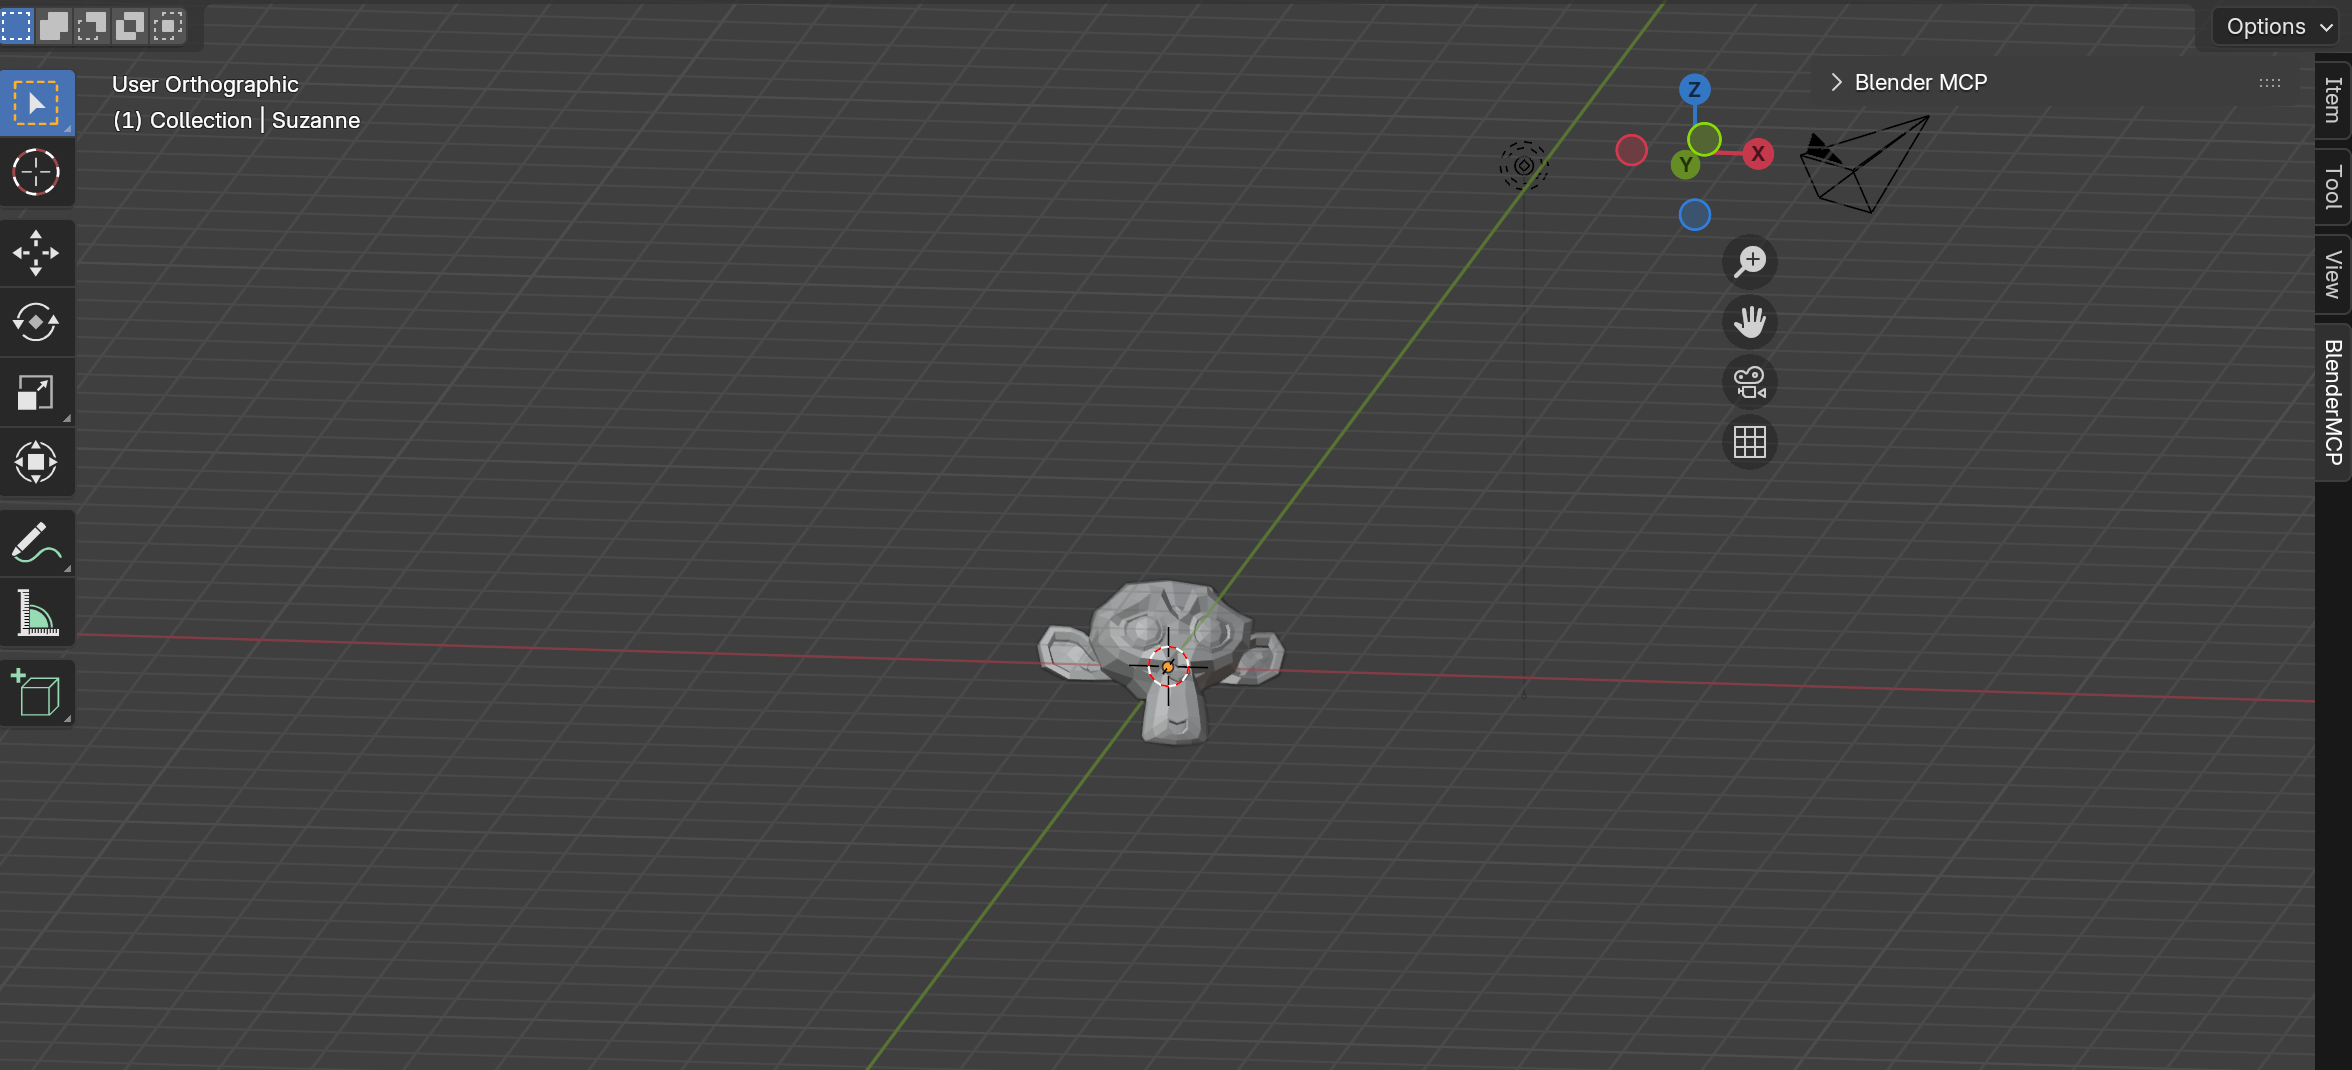Toggle the camera view

point(1749,382)
